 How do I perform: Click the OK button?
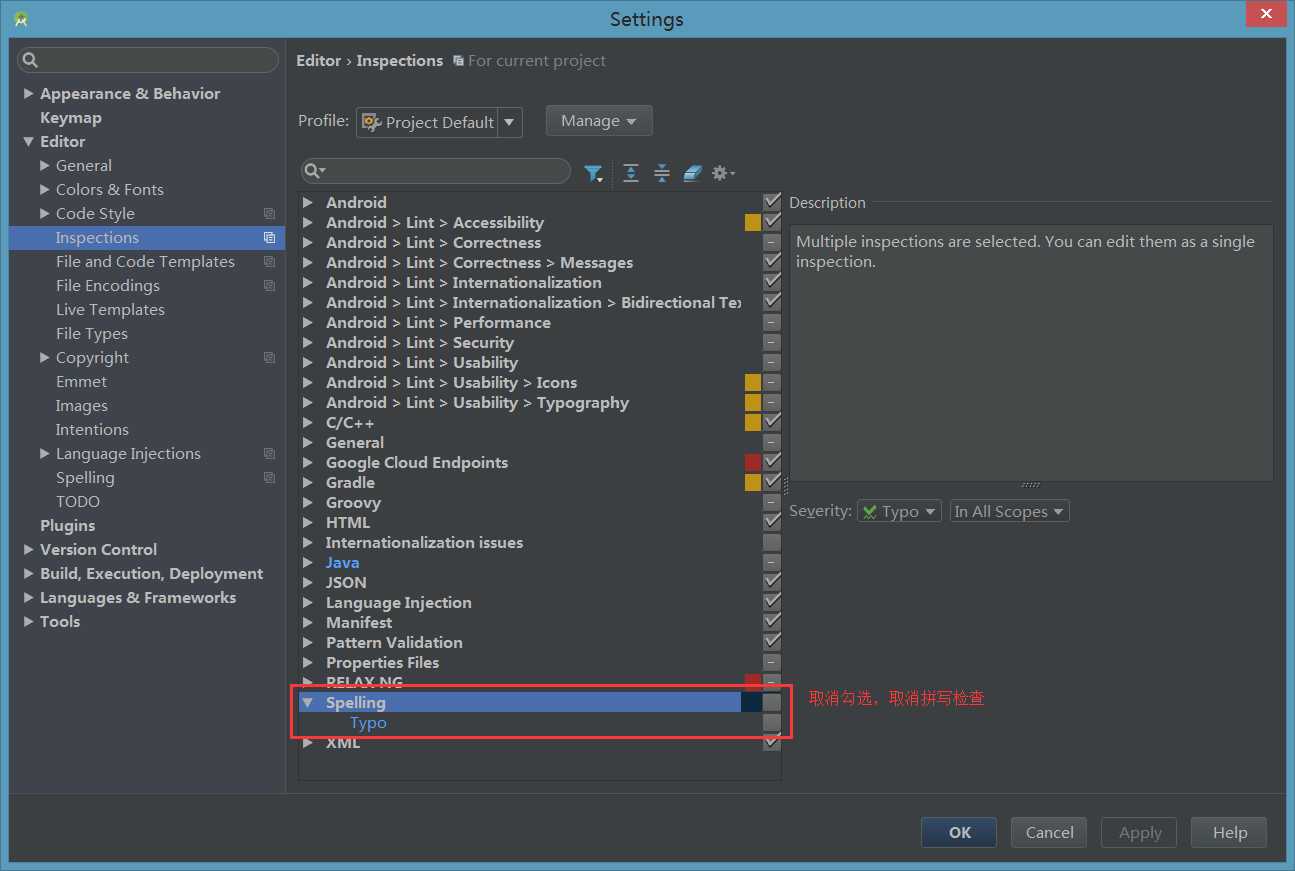(x=959, y=832)
